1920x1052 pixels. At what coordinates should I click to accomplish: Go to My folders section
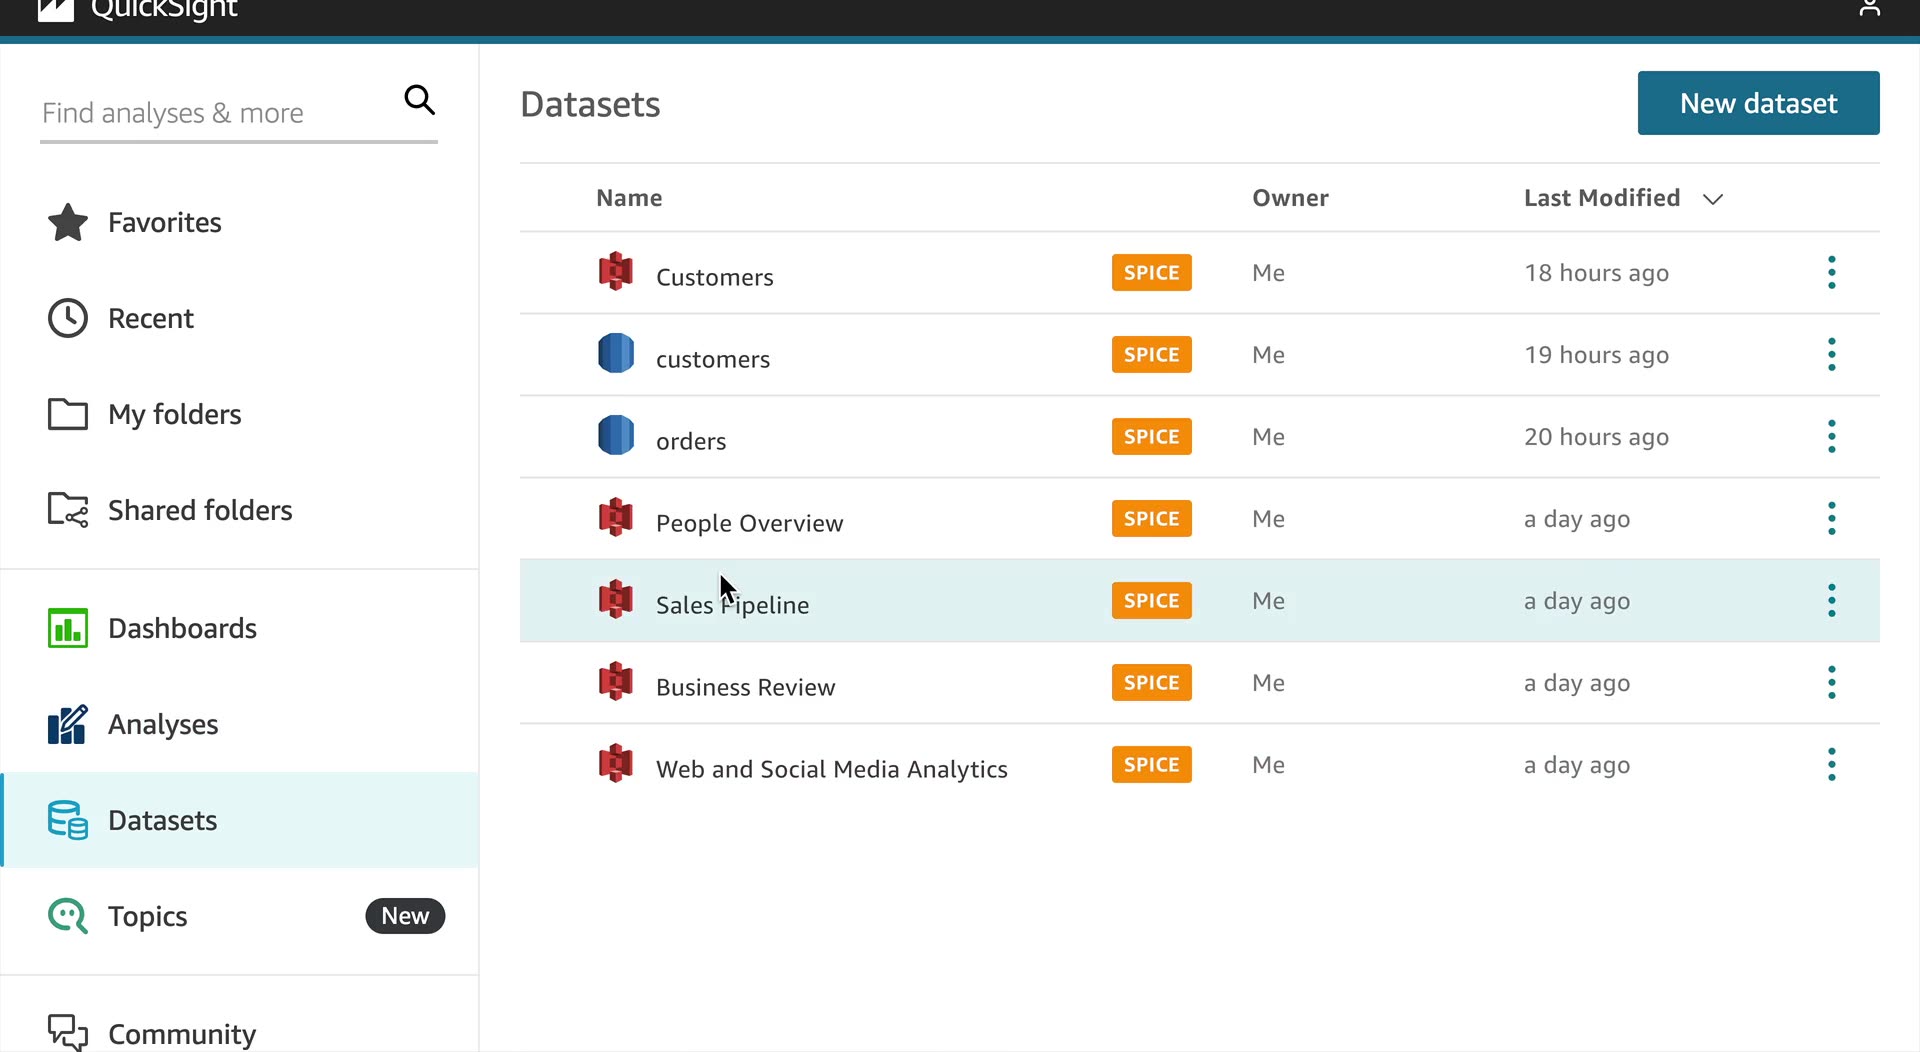point(174,414)
